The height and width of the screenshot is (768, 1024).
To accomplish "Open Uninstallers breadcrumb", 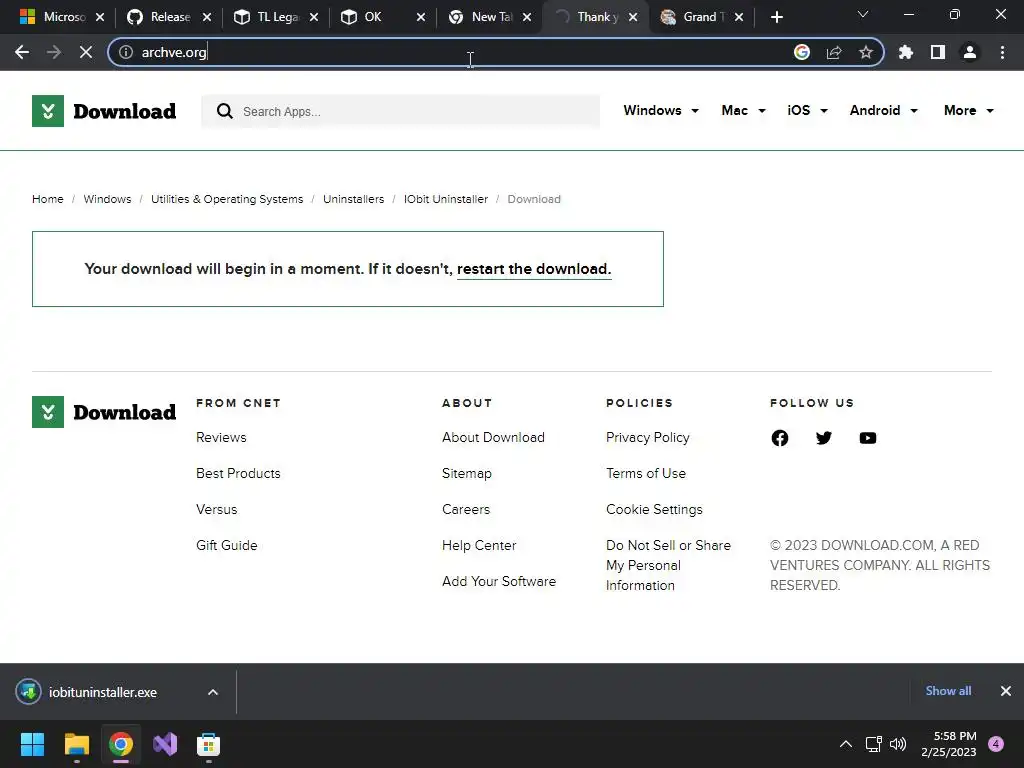I will tap(353, 199).
